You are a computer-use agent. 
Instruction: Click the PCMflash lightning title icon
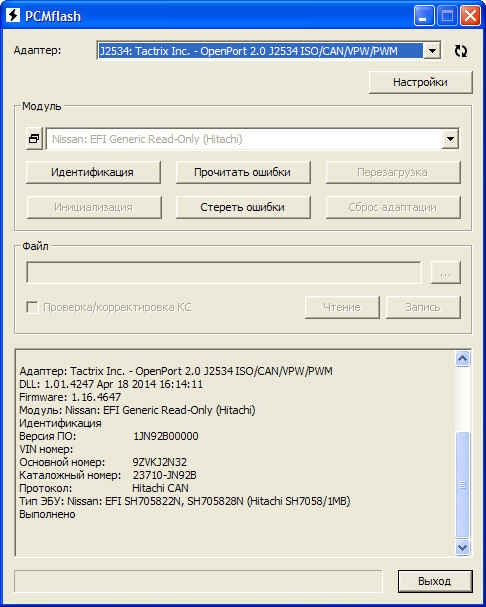(x=13, y=15)
